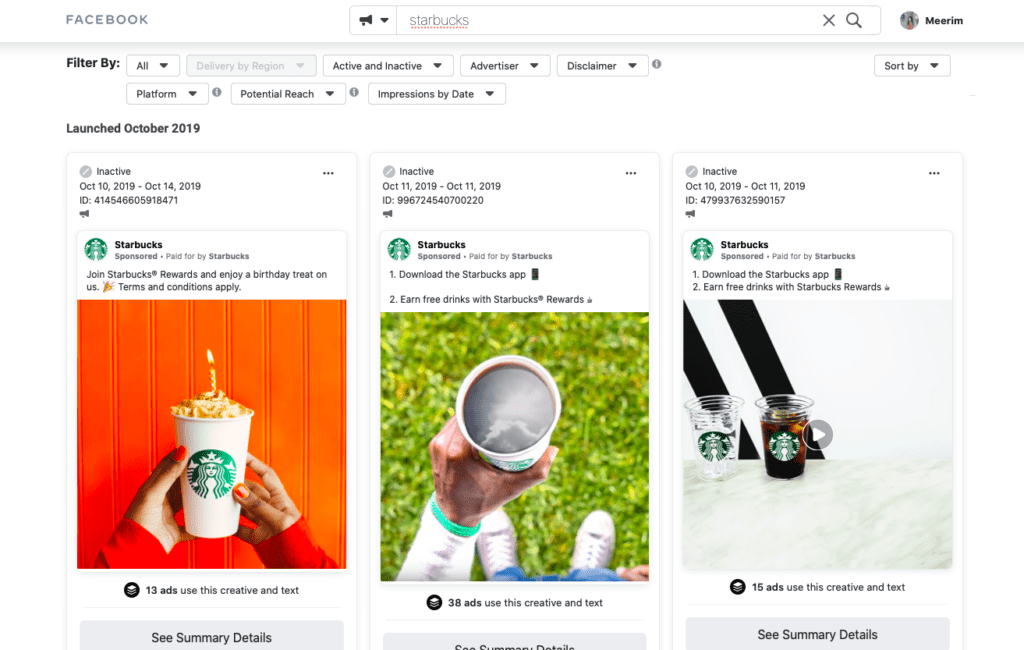This screenshot has width=1024, height=650.
Task: Click stacked layers icon beside 15 ads
Action: click(x=737, y=587)
